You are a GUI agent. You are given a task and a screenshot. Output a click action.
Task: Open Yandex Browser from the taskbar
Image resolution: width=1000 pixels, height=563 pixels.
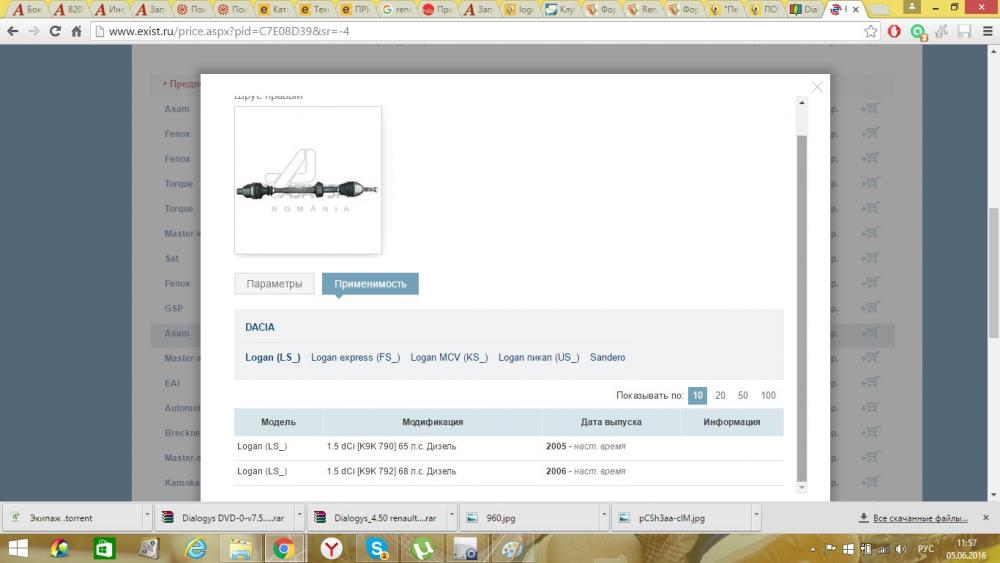coord(332,548)
